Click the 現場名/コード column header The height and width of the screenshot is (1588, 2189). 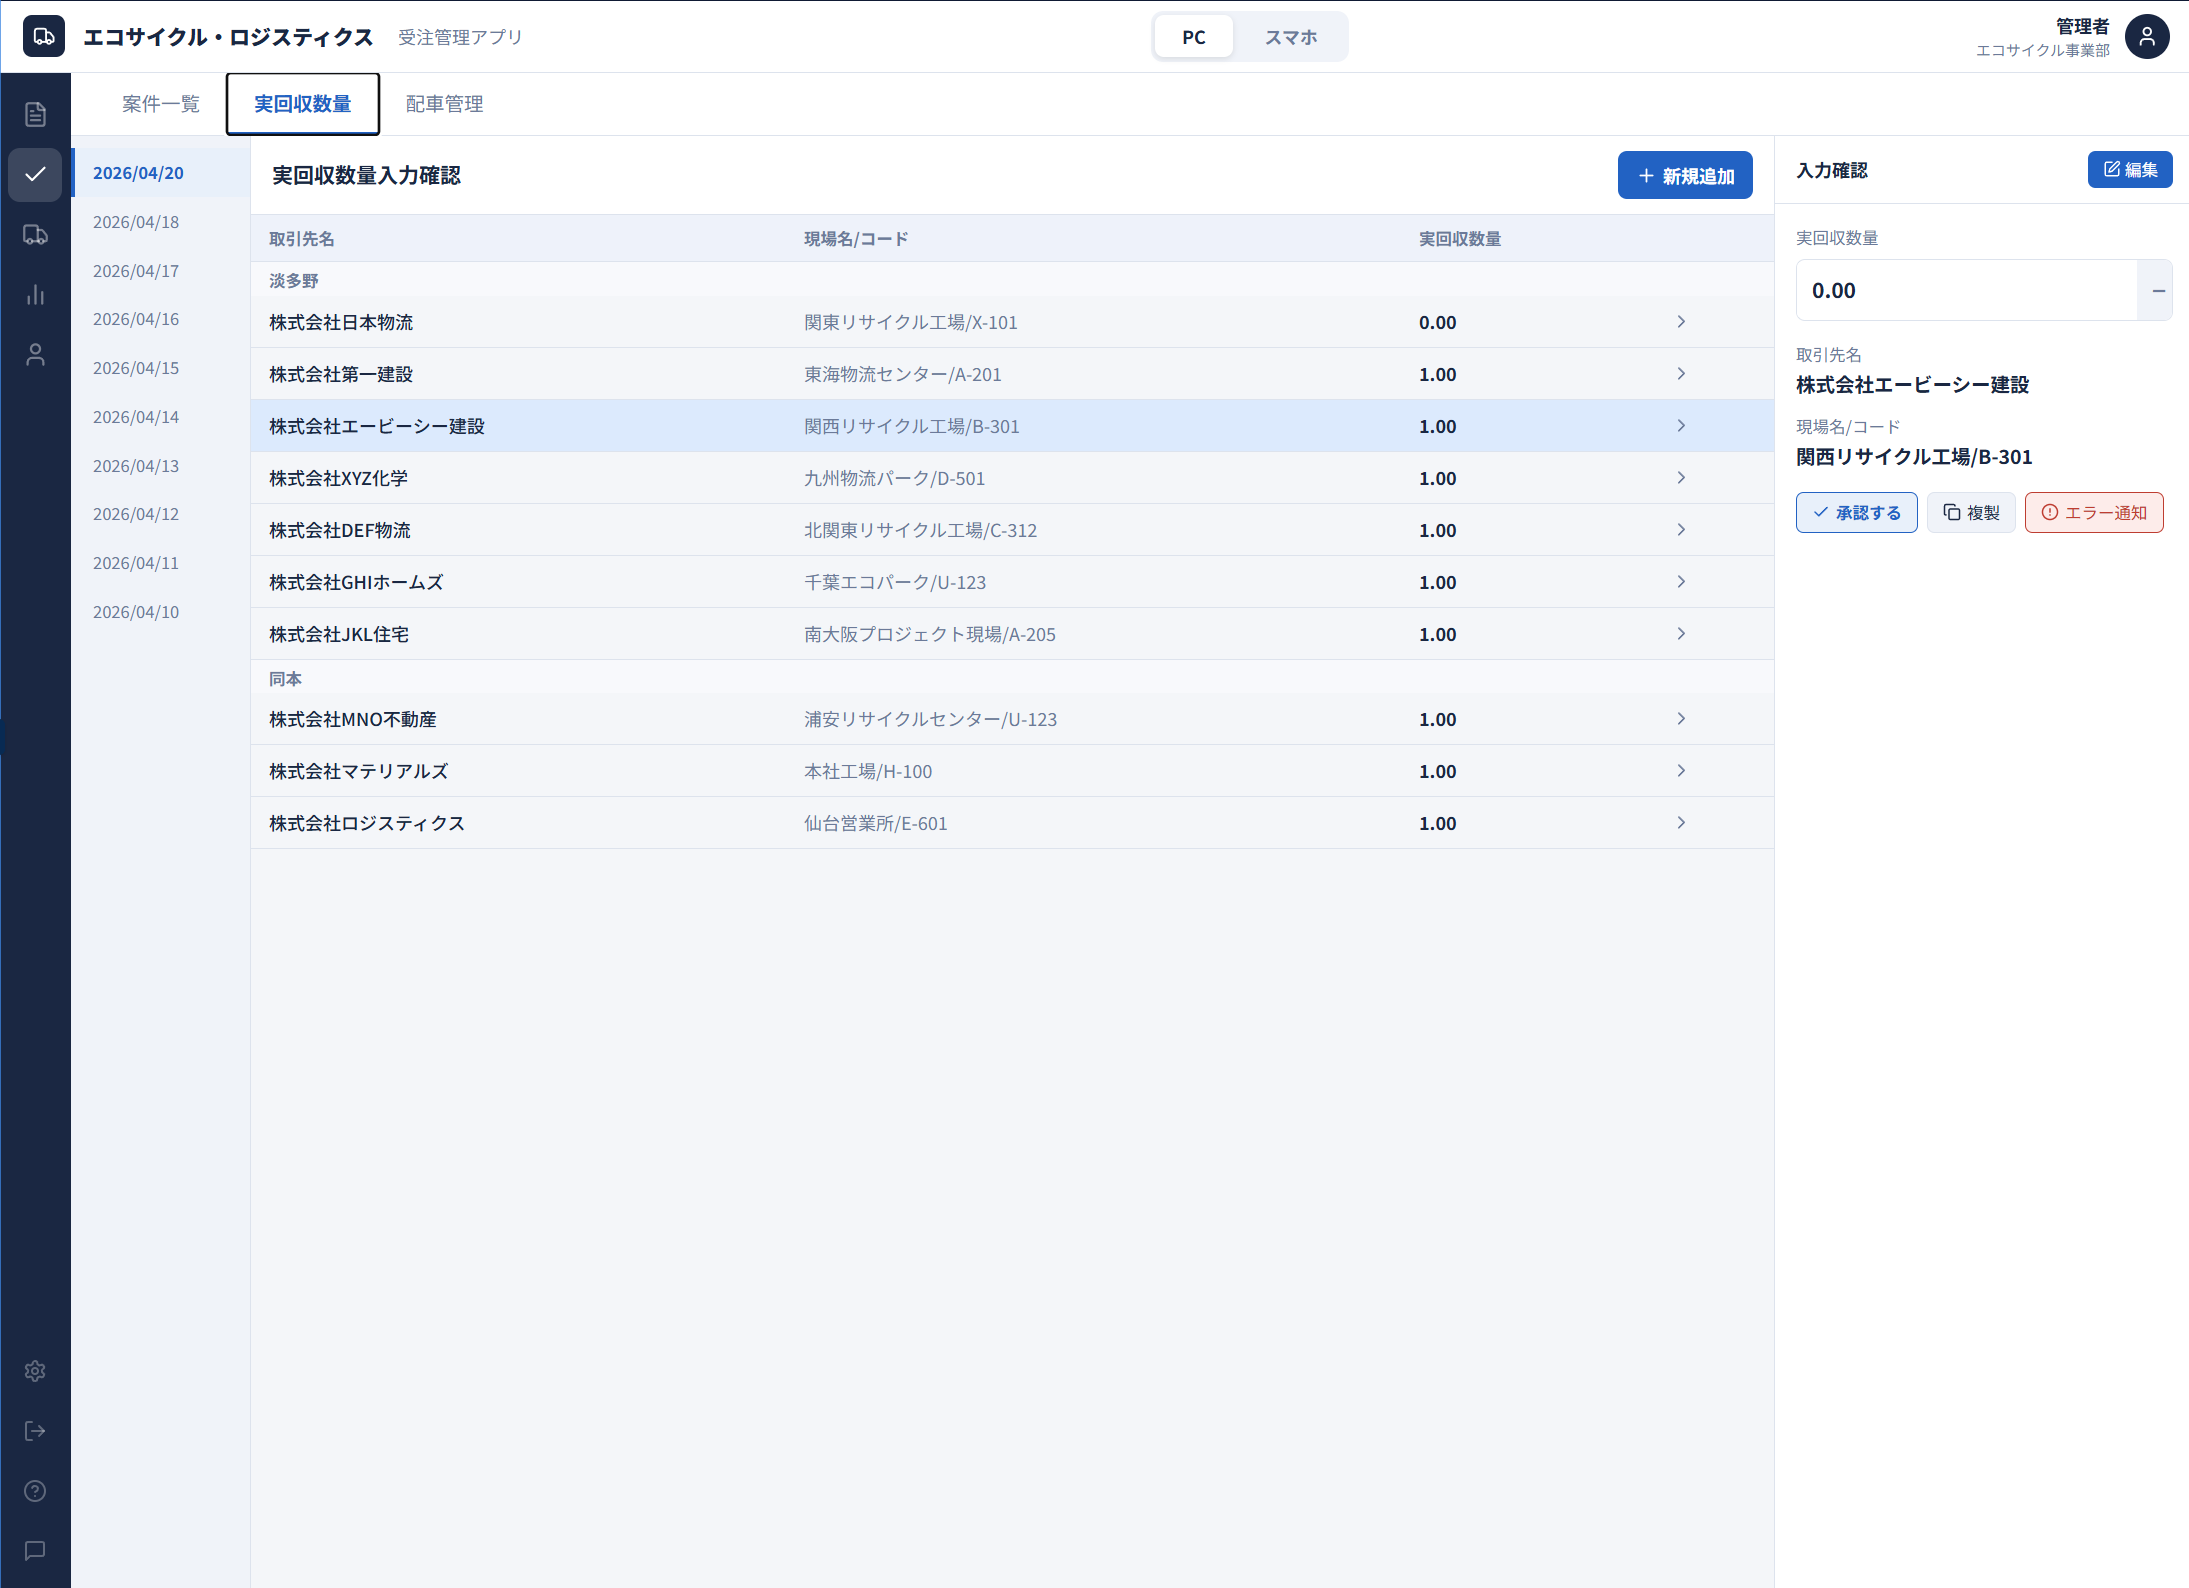click(x=856, y=239)
